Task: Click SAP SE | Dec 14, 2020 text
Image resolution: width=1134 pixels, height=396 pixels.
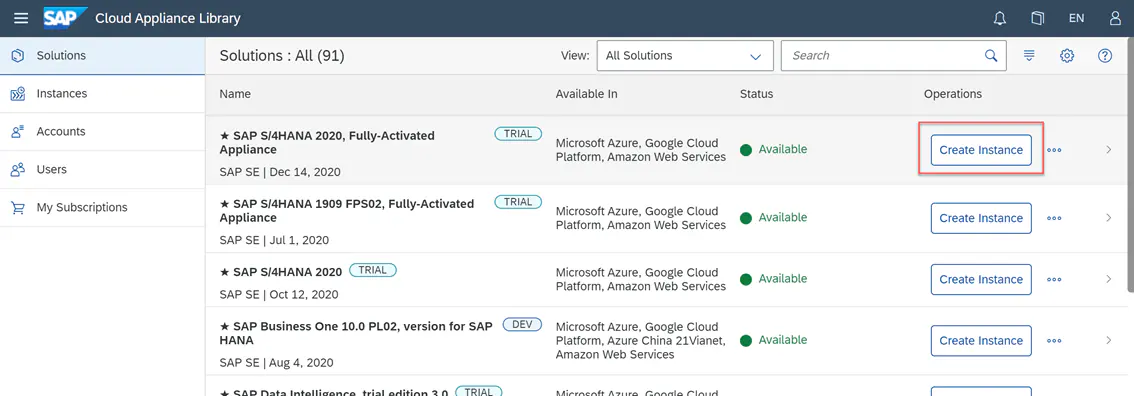Action: [x=280, y=172]
